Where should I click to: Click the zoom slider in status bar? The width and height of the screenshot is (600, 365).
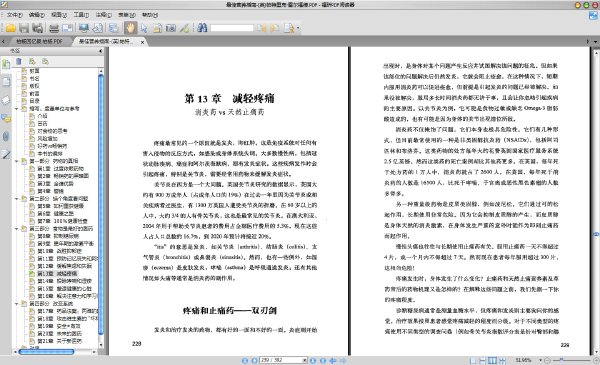click(570, 360)
